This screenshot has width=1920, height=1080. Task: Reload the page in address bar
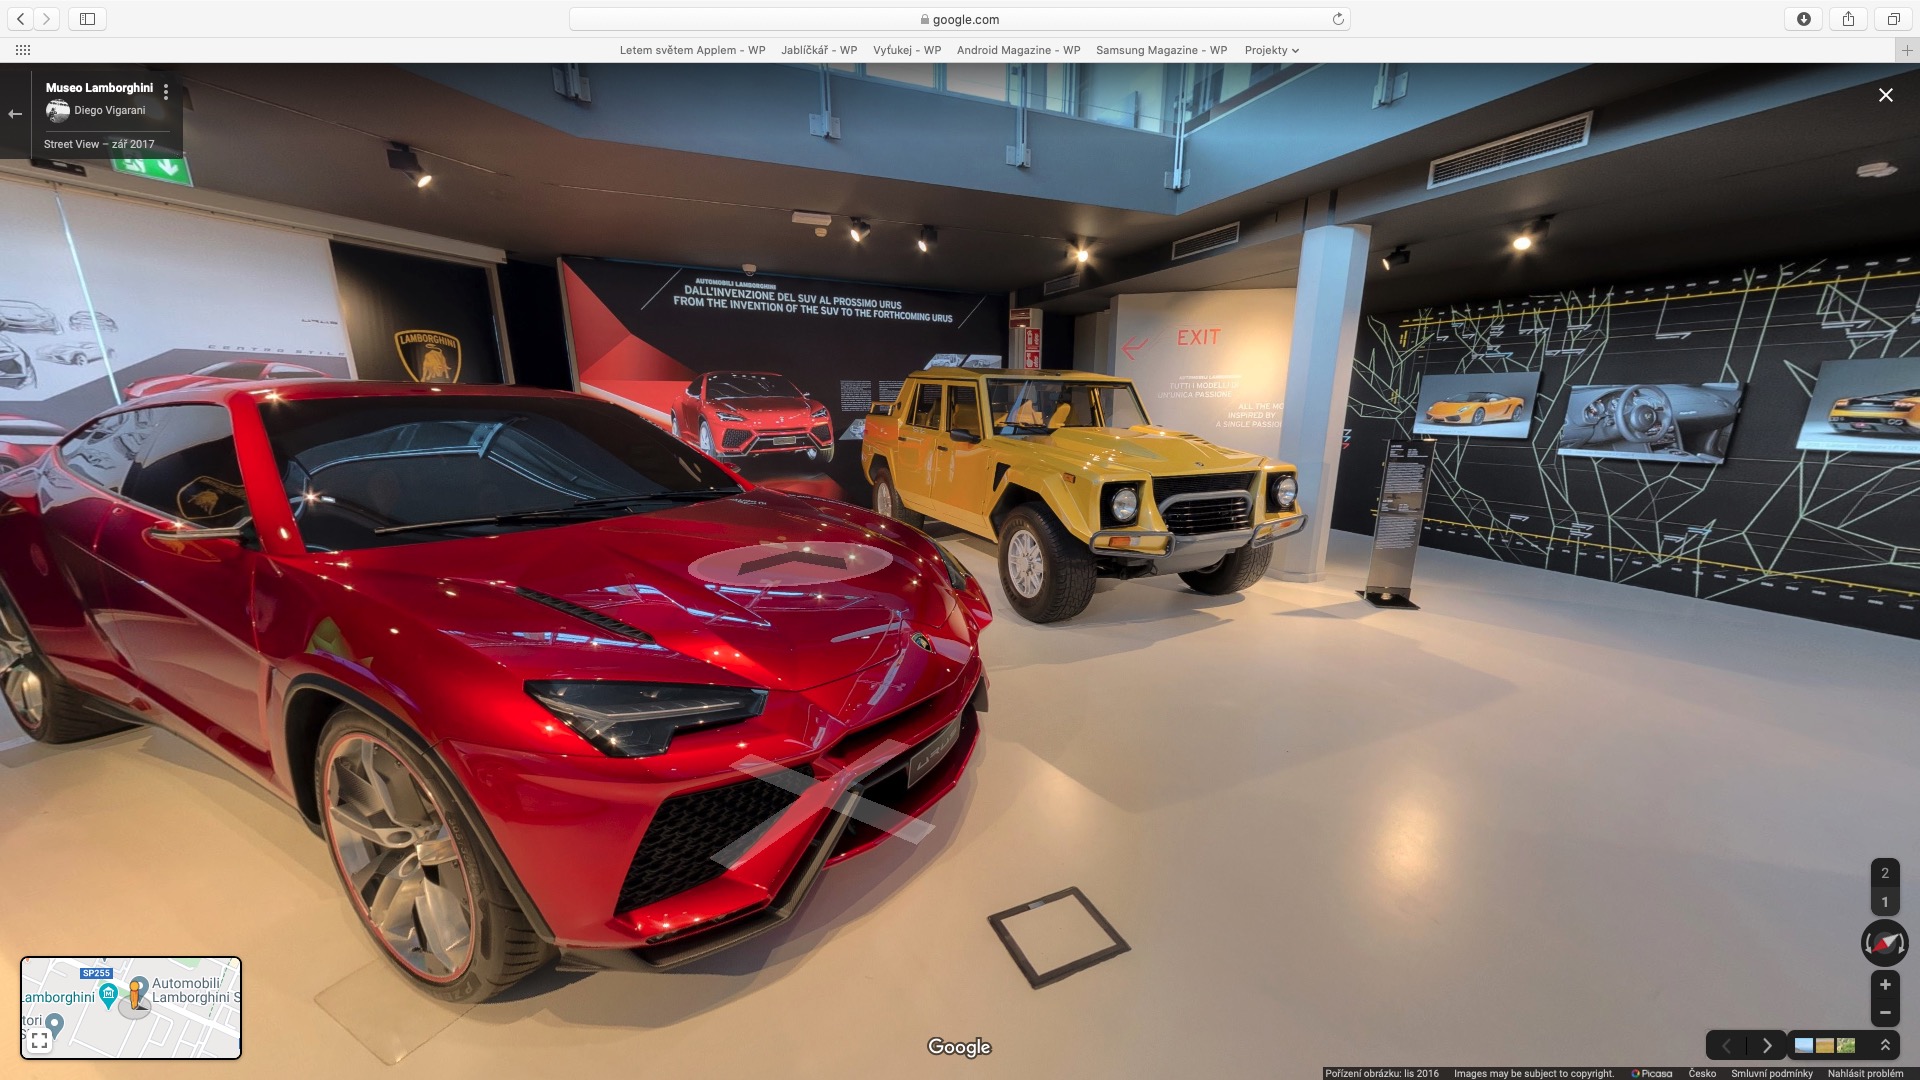(1338, 19)
